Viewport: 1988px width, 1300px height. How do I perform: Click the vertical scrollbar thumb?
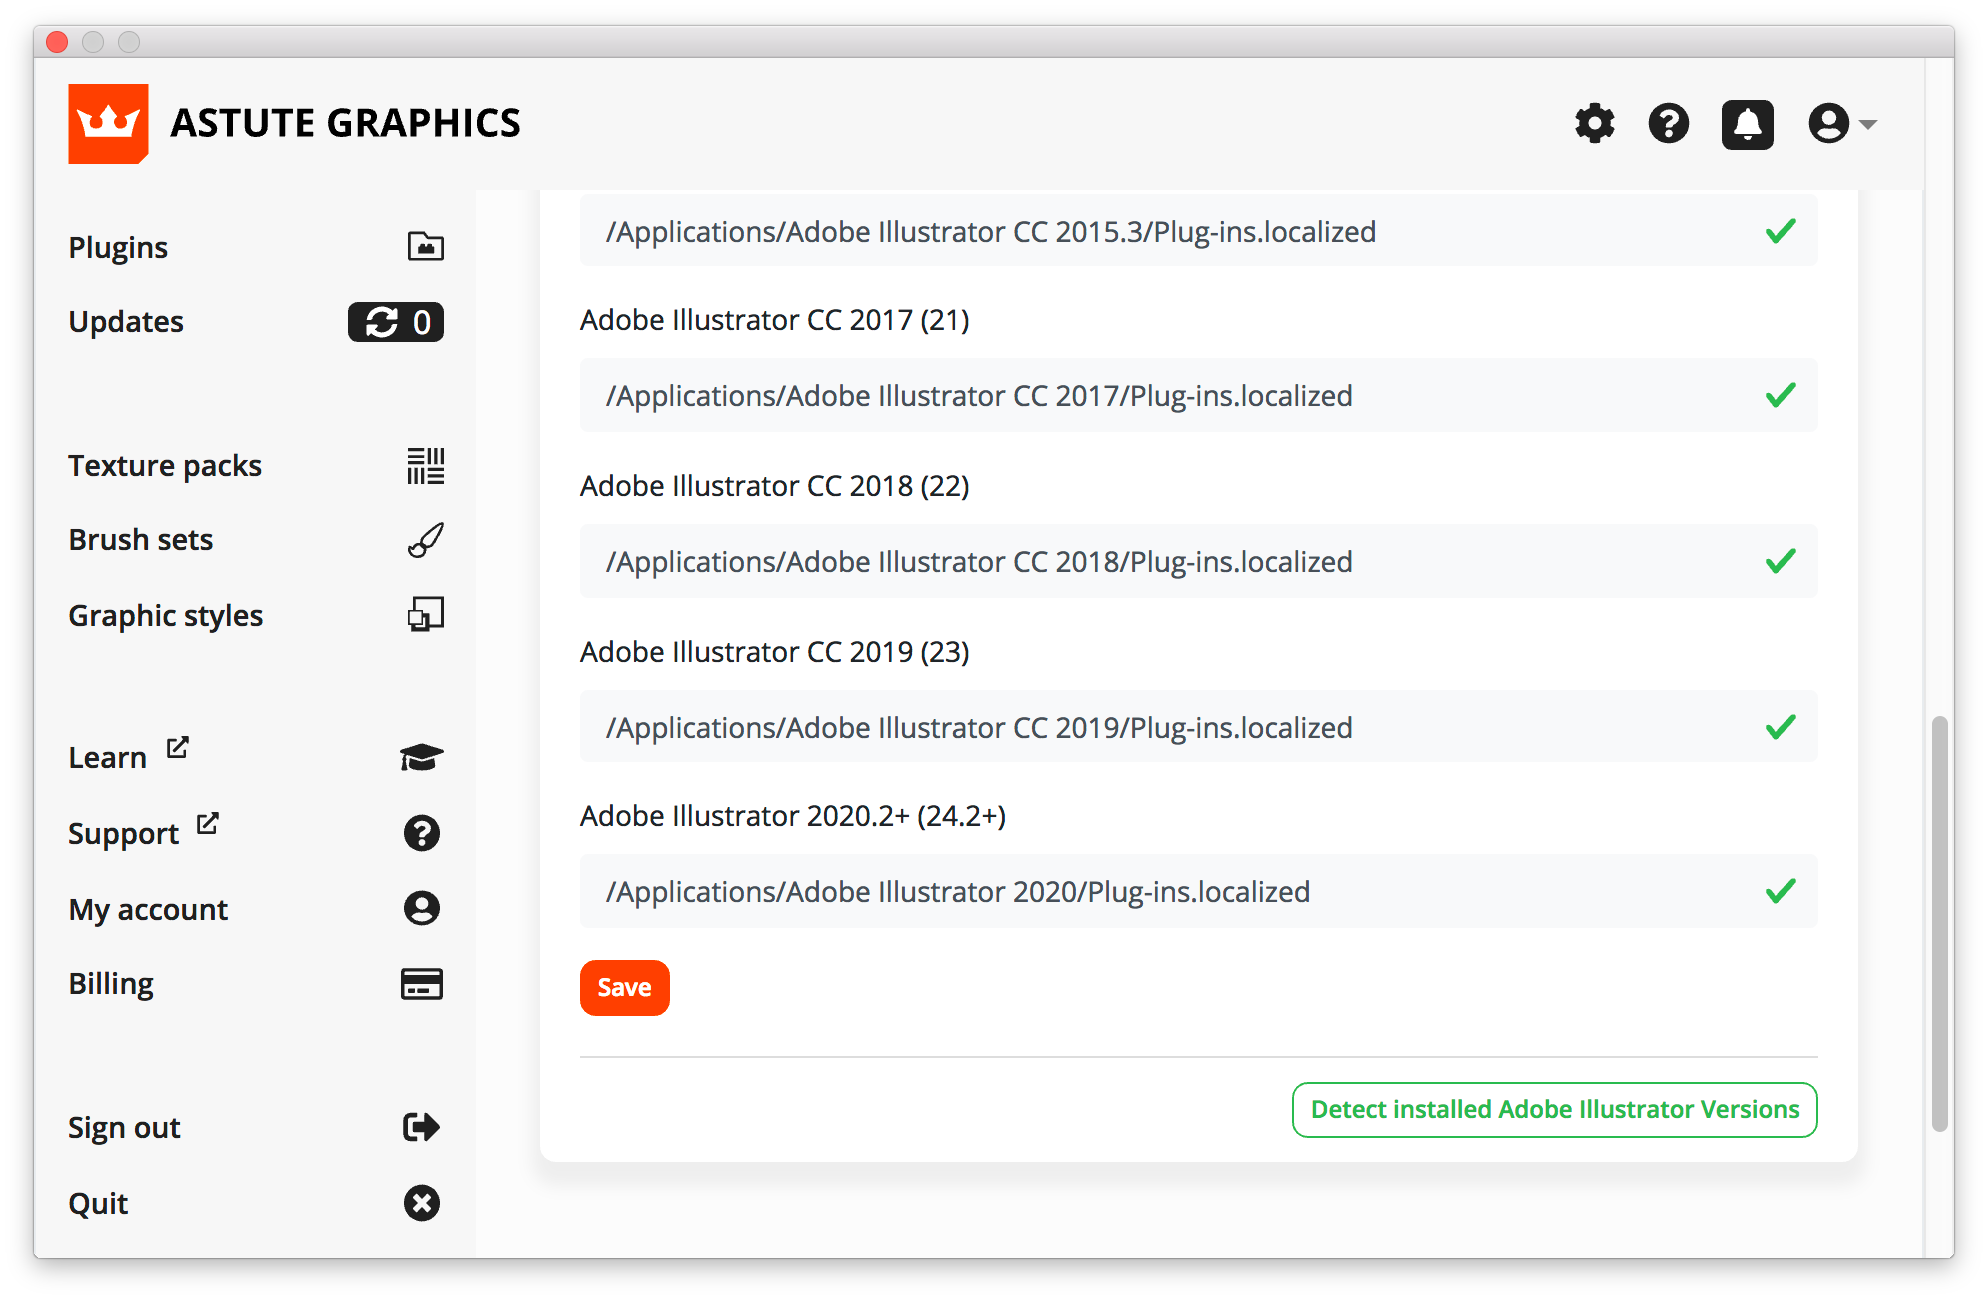1939,922
